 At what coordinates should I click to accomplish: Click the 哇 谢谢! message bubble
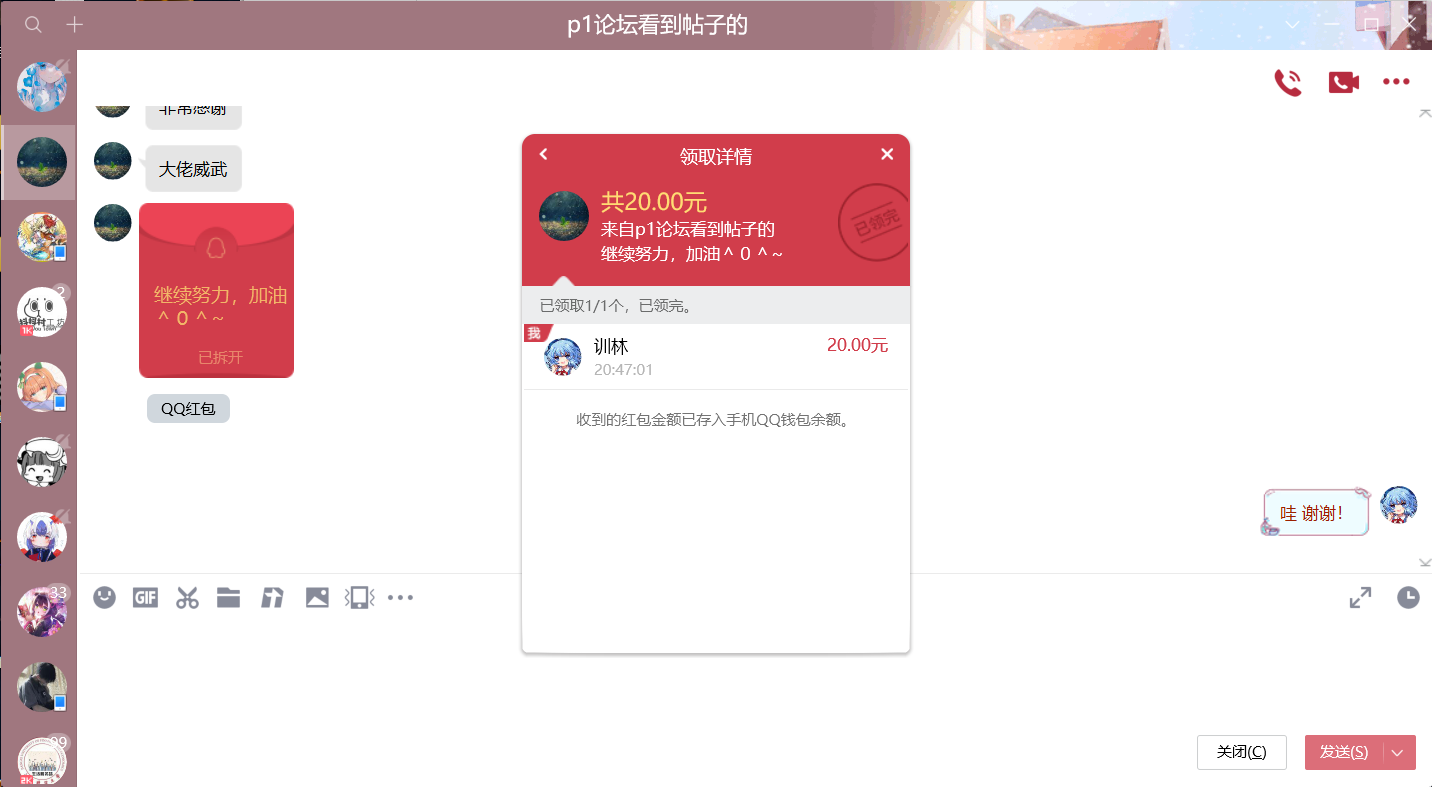click(x=1314, y=513)
